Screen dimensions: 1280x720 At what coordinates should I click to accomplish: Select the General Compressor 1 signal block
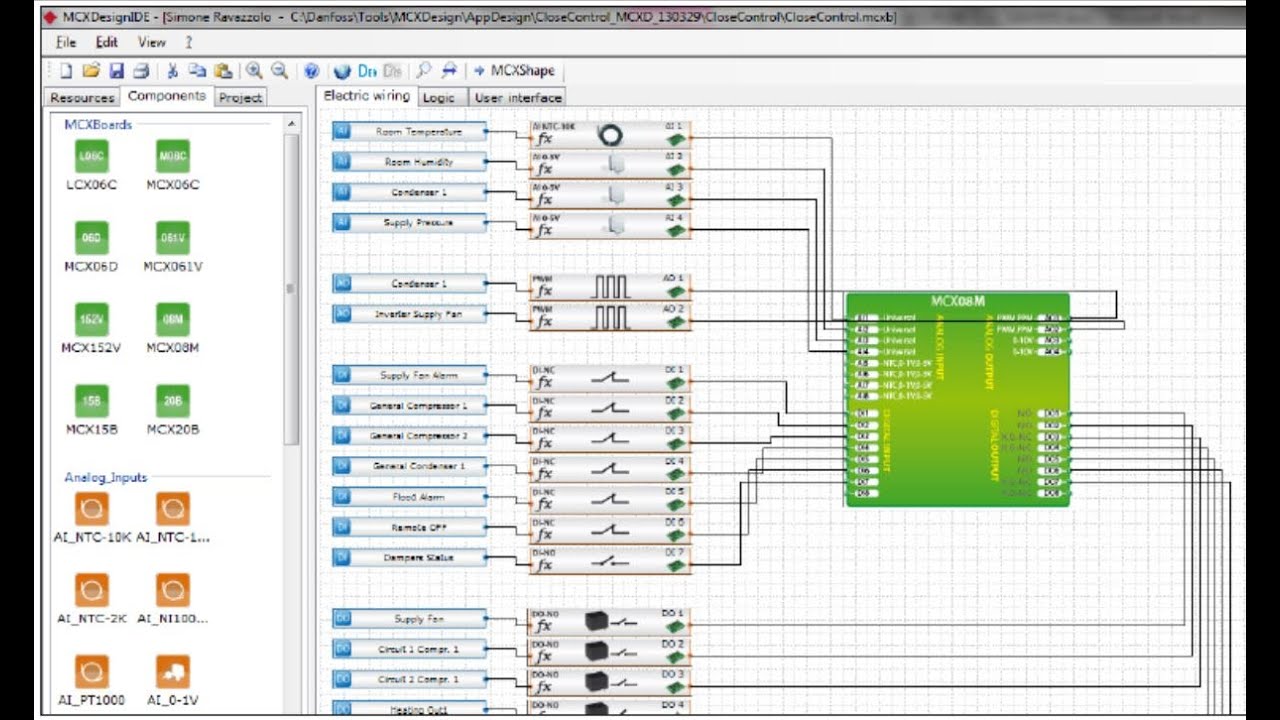point(410,406)
